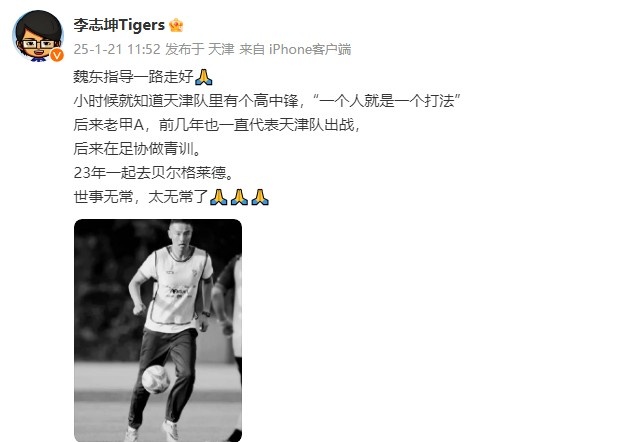Click the quoted text 一个人就是一个打法
Screen dimensions: 632x442
point(387,101)
